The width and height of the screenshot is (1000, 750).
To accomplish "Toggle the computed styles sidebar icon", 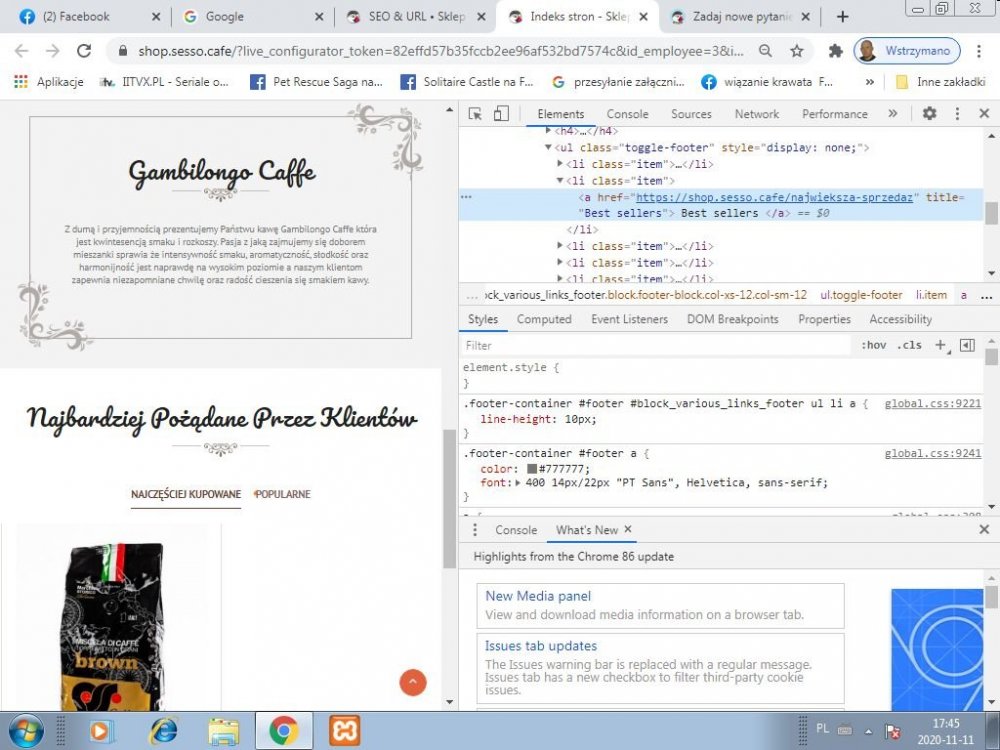I will coord(967,345).
